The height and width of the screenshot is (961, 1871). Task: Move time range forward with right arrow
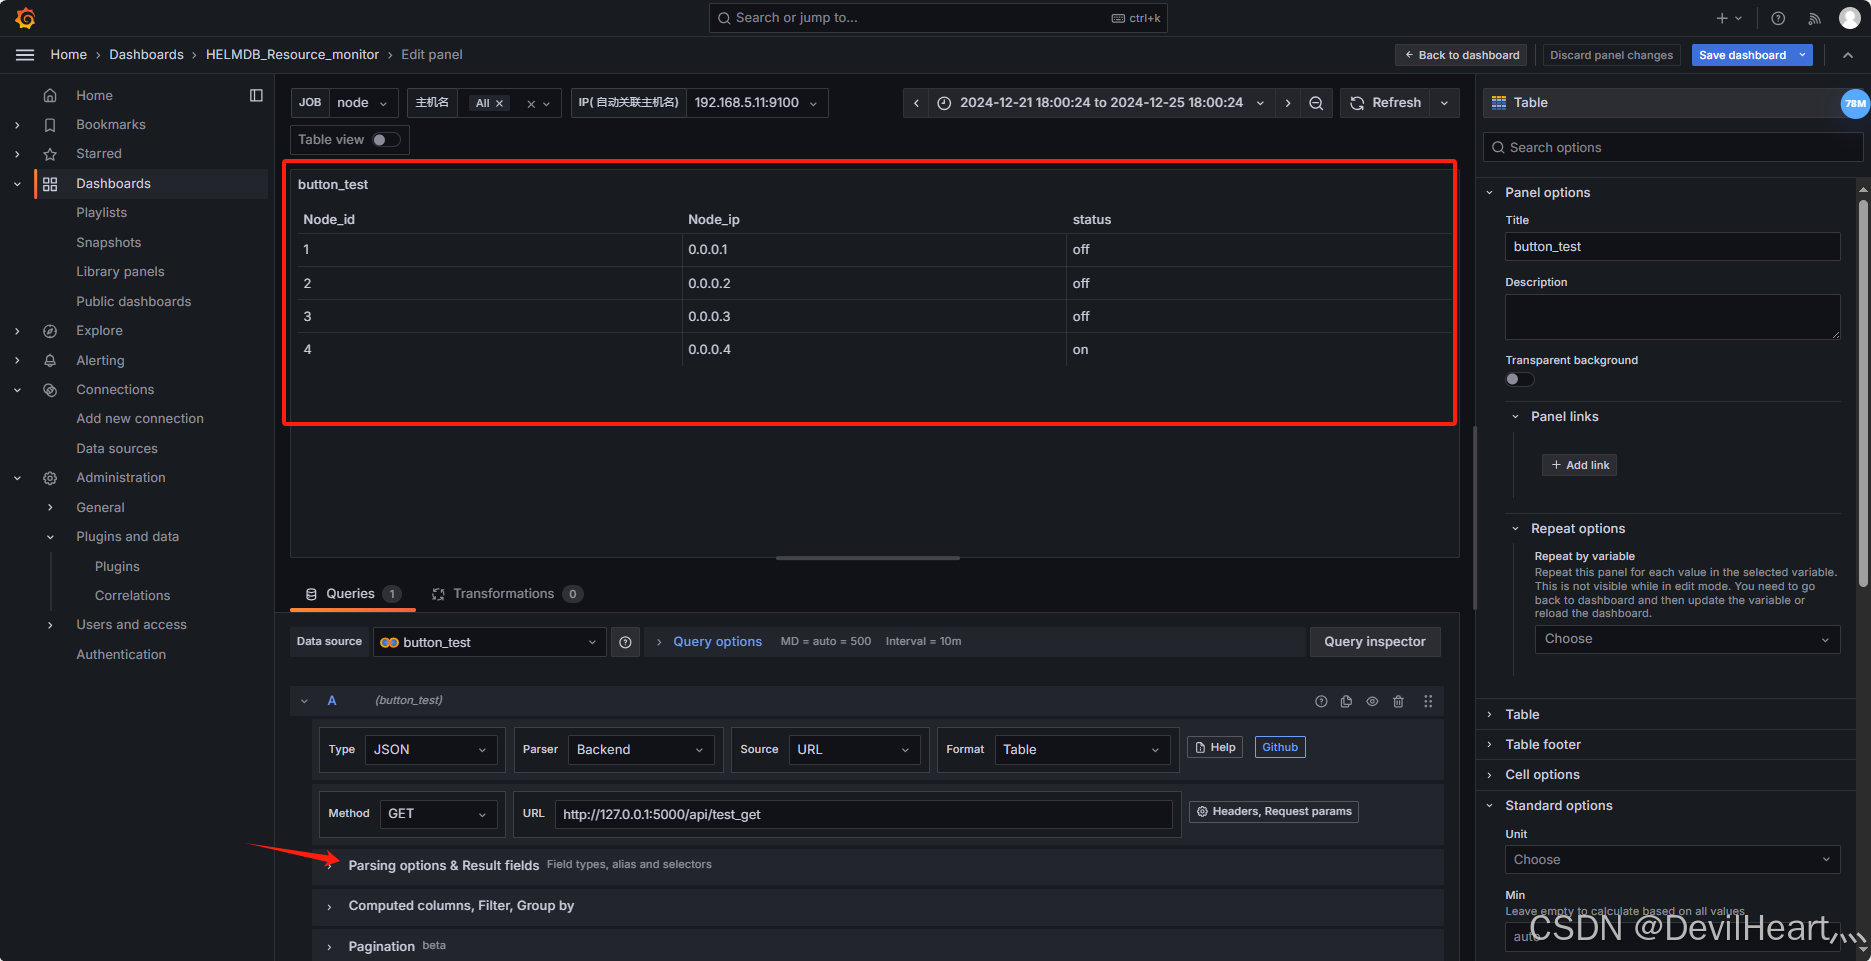1288,103
